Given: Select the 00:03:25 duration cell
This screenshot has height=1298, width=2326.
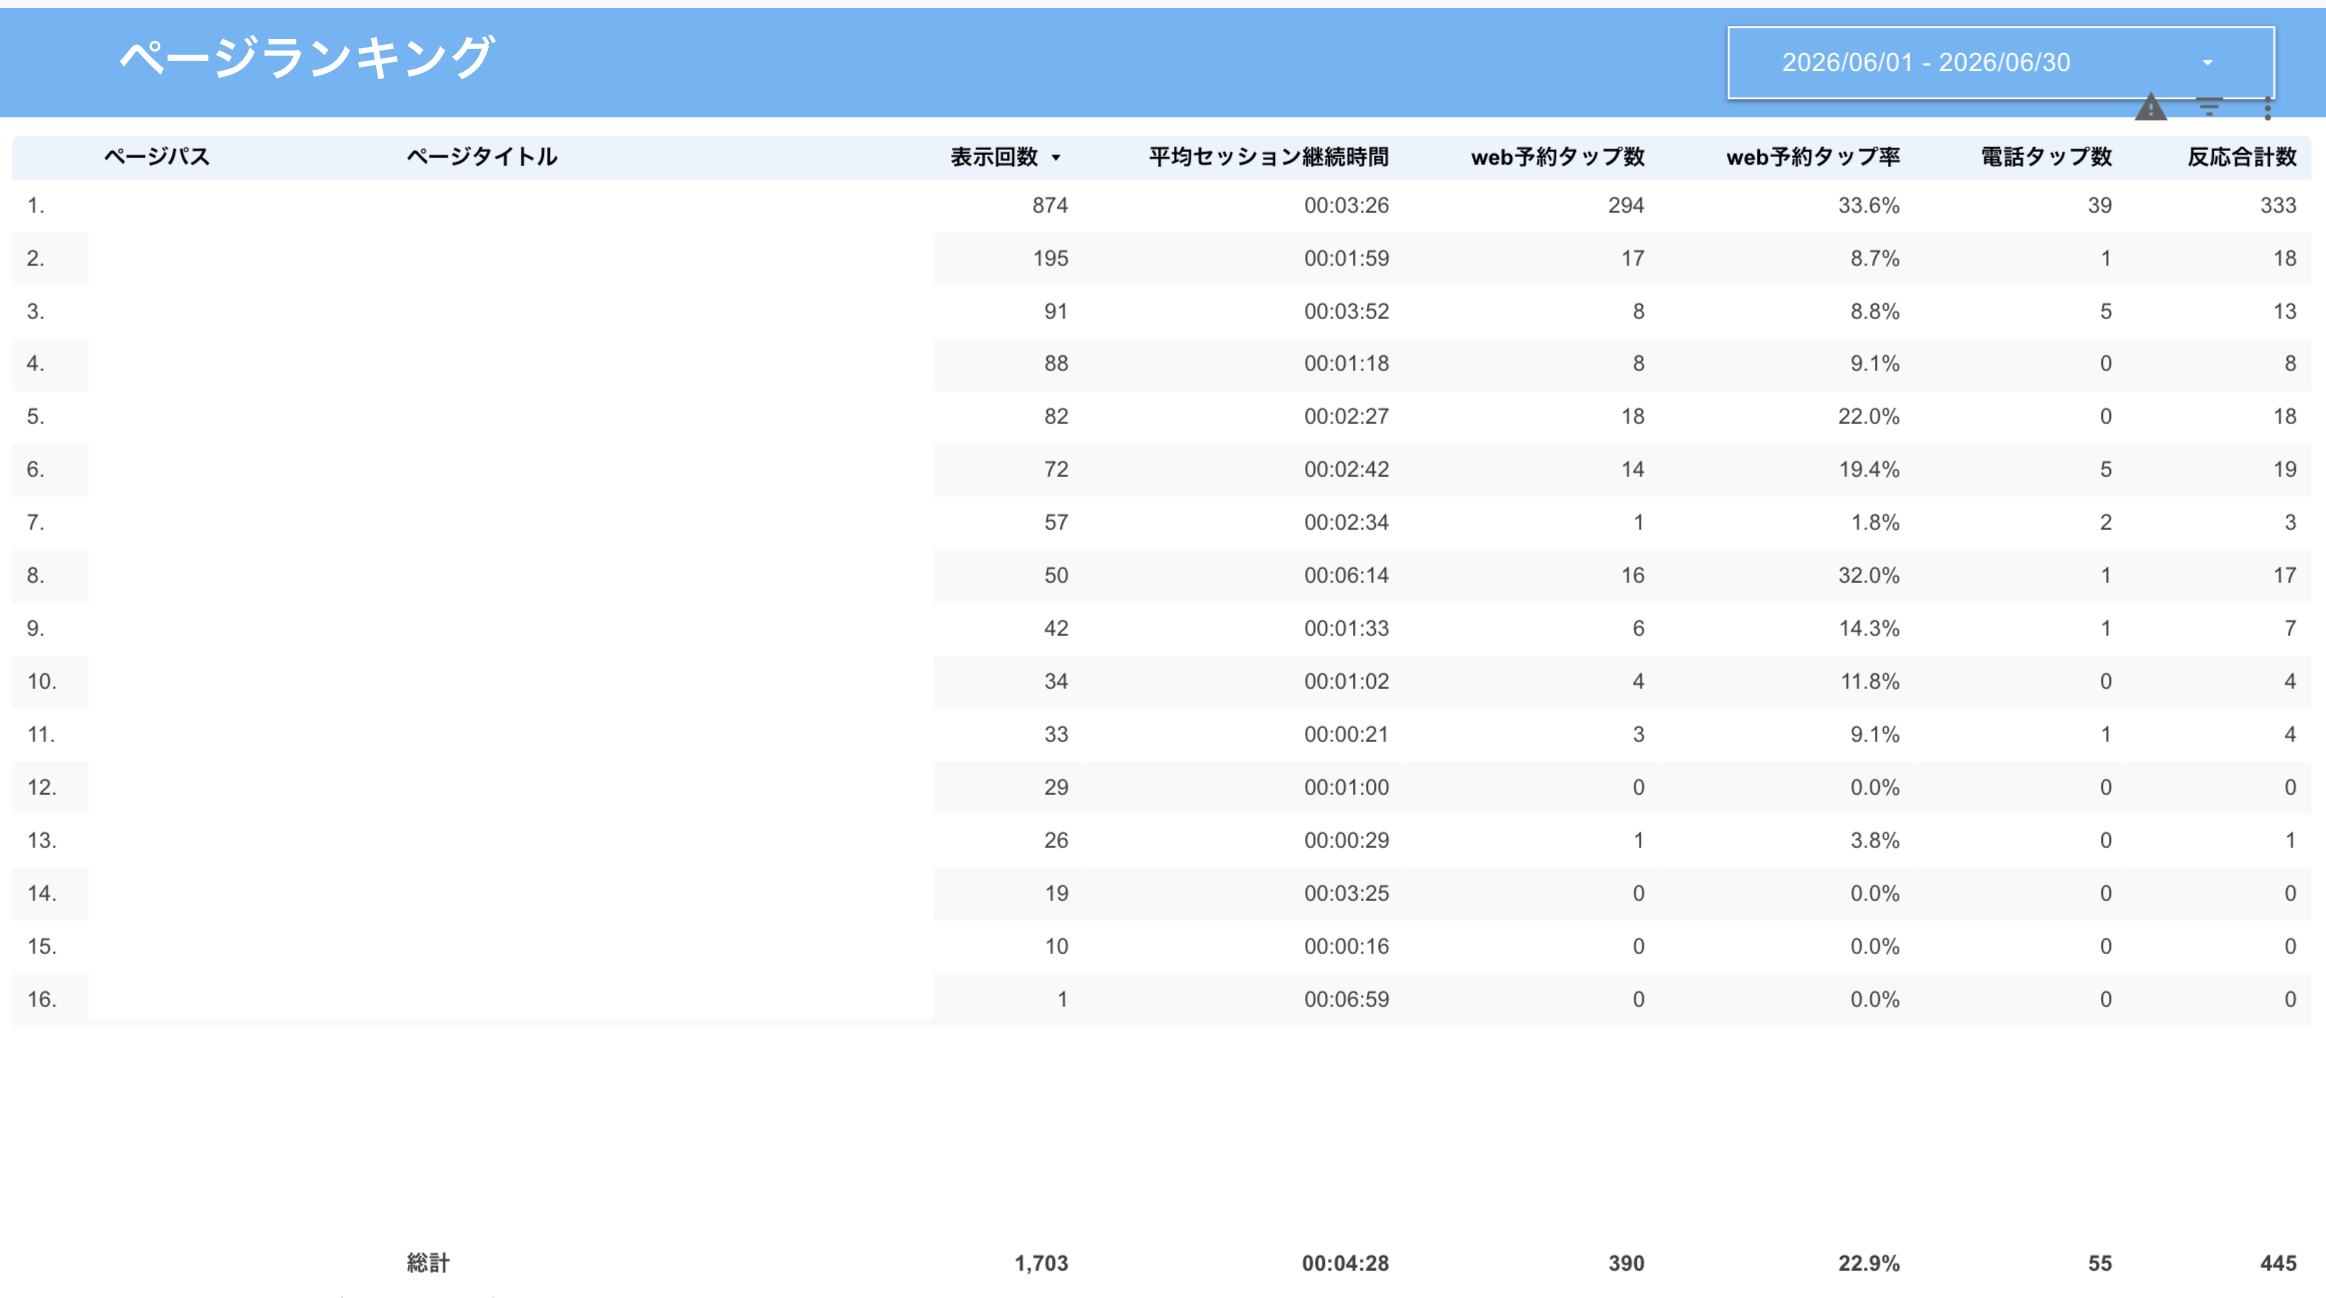Looking at the screenshot, I should [x=1346, y=893].
